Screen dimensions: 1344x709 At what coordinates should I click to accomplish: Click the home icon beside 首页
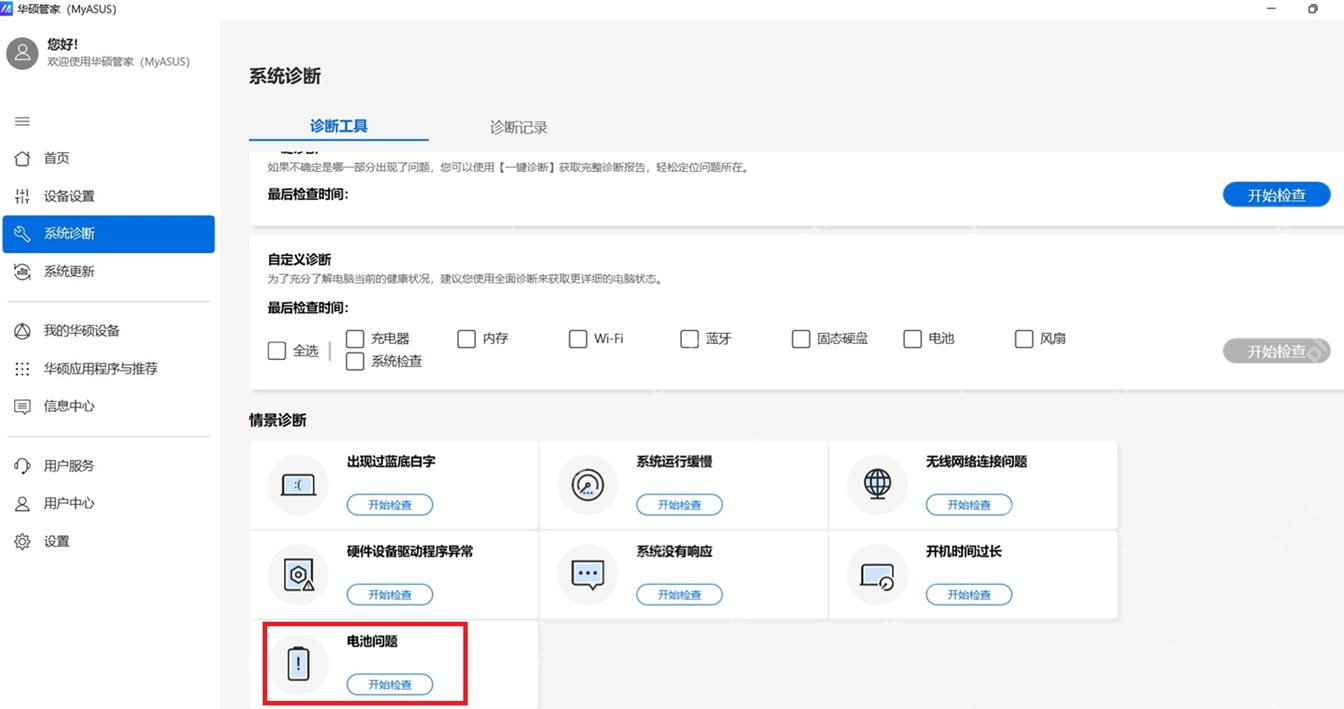coord(22,158)
